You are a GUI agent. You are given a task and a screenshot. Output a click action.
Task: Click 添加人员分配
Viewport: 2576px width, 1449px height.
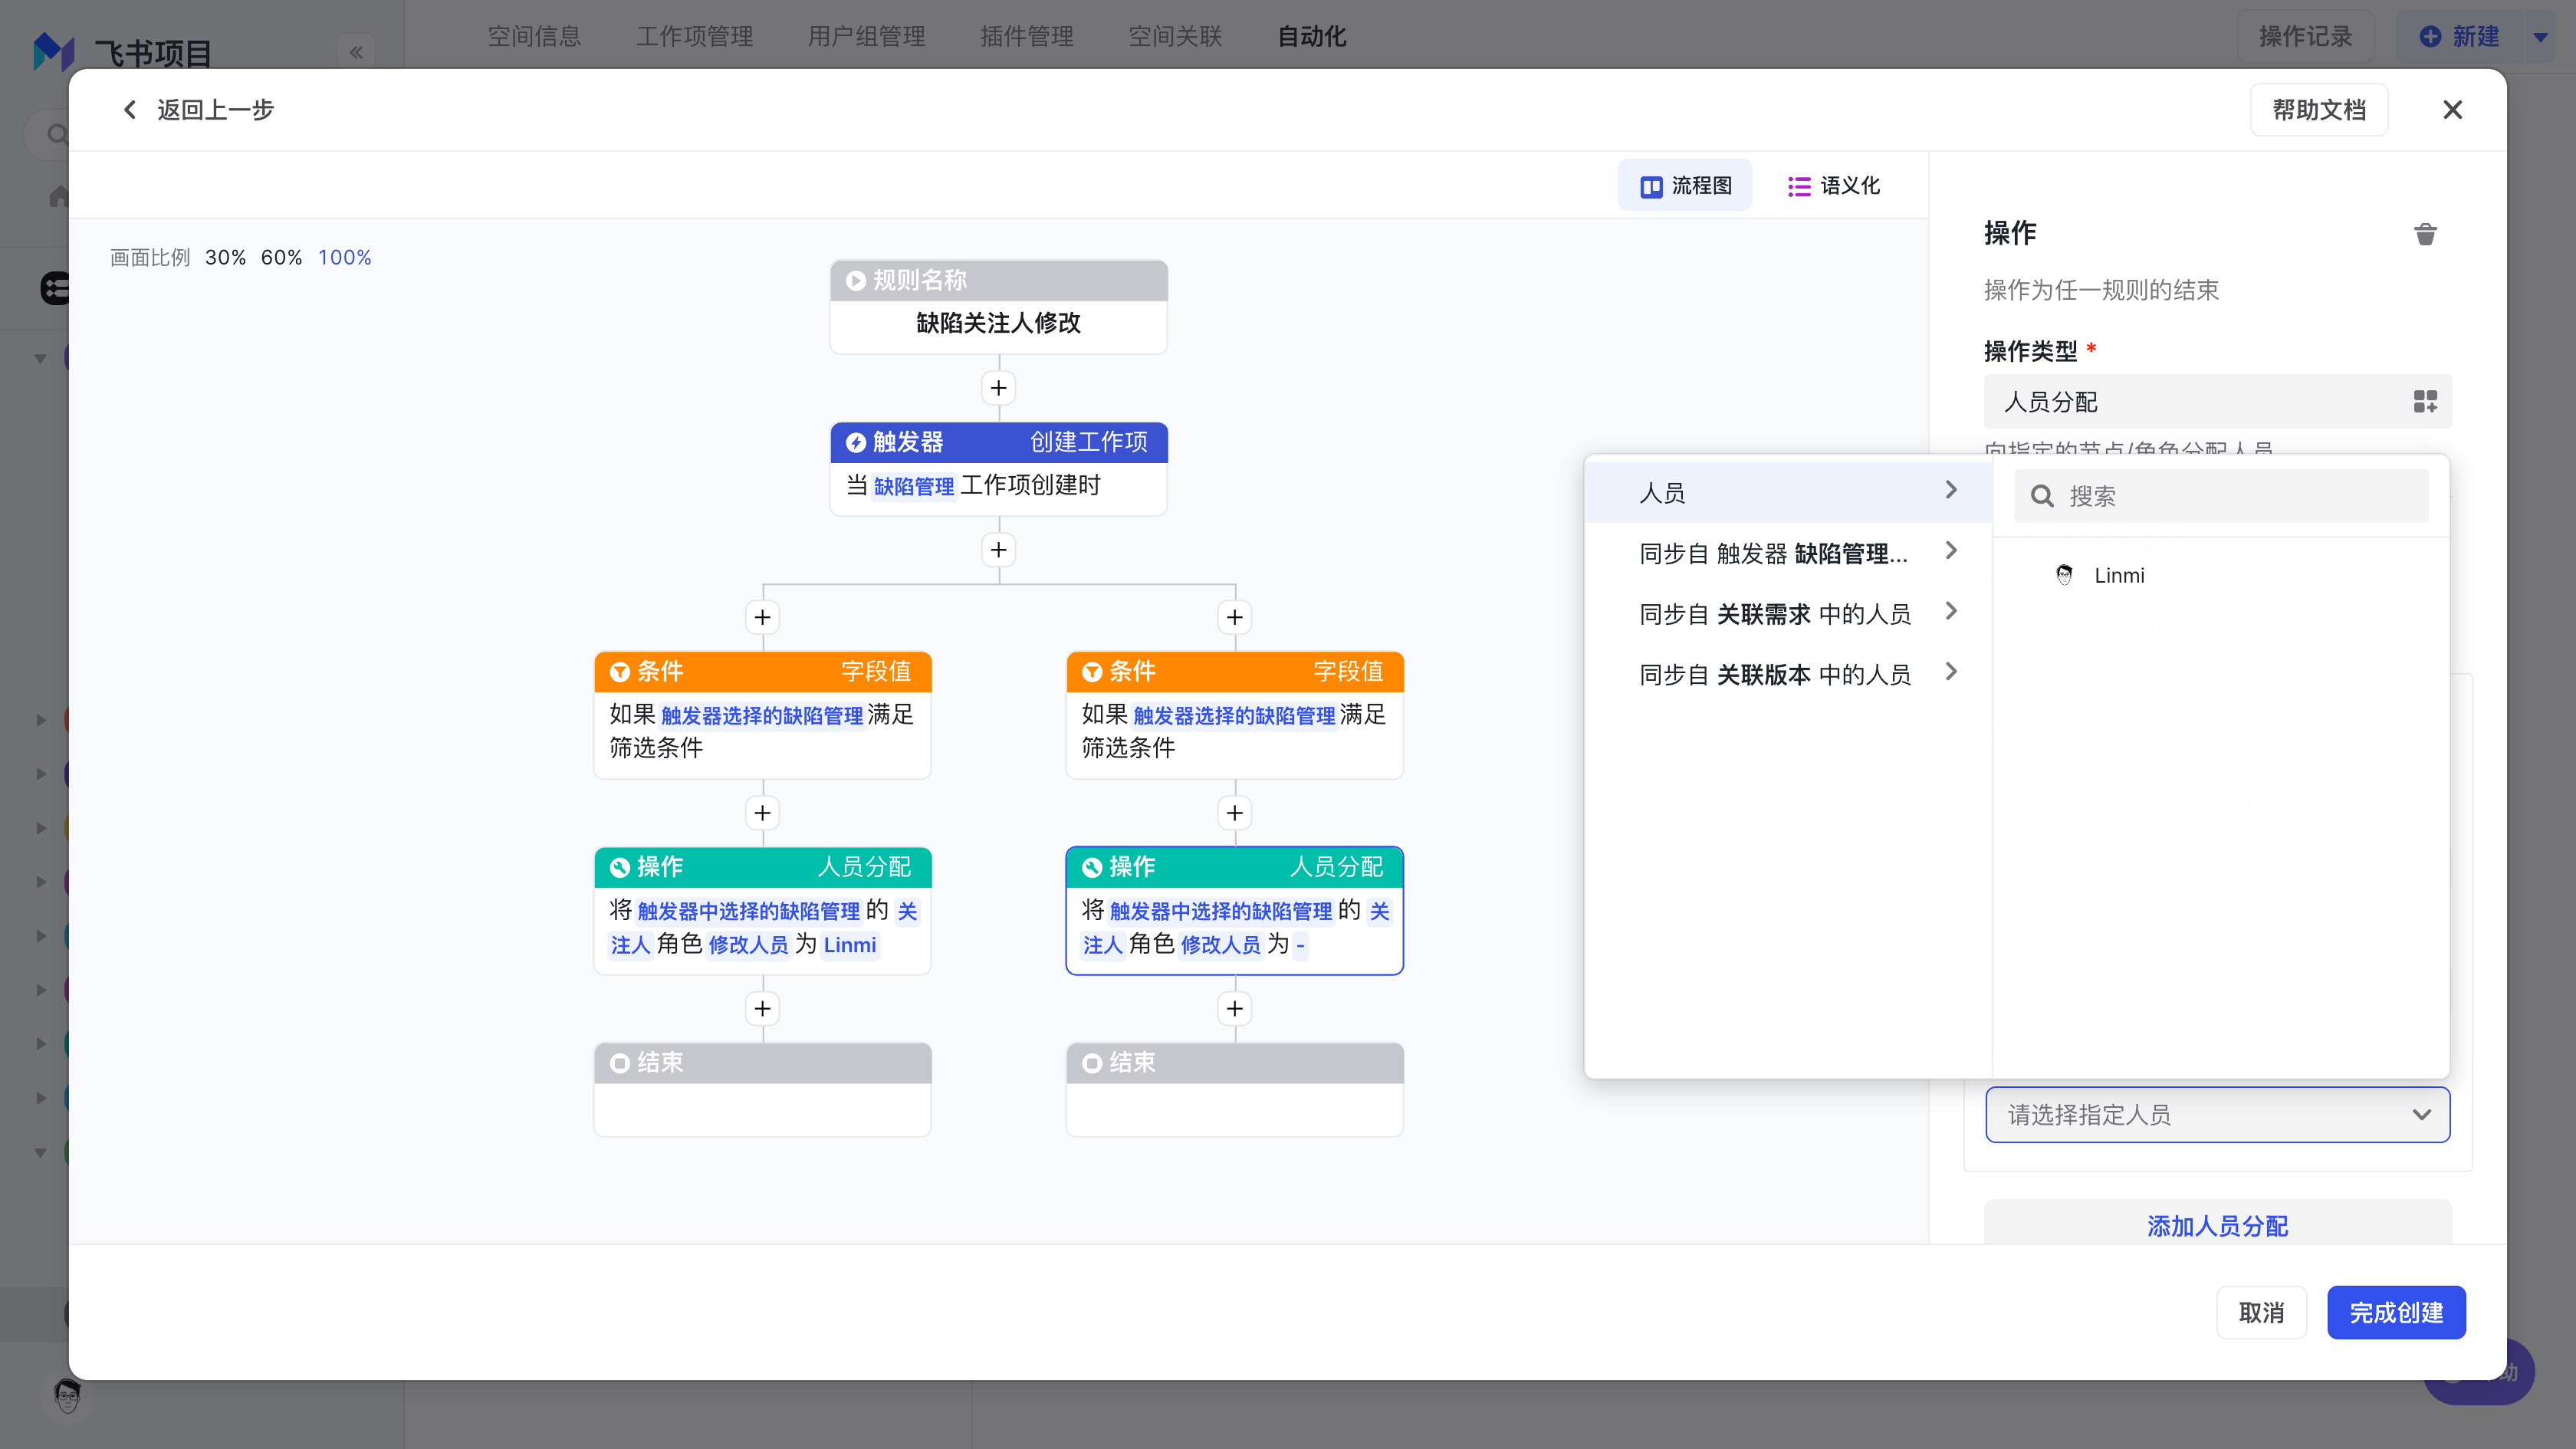pos(2217,1225)
